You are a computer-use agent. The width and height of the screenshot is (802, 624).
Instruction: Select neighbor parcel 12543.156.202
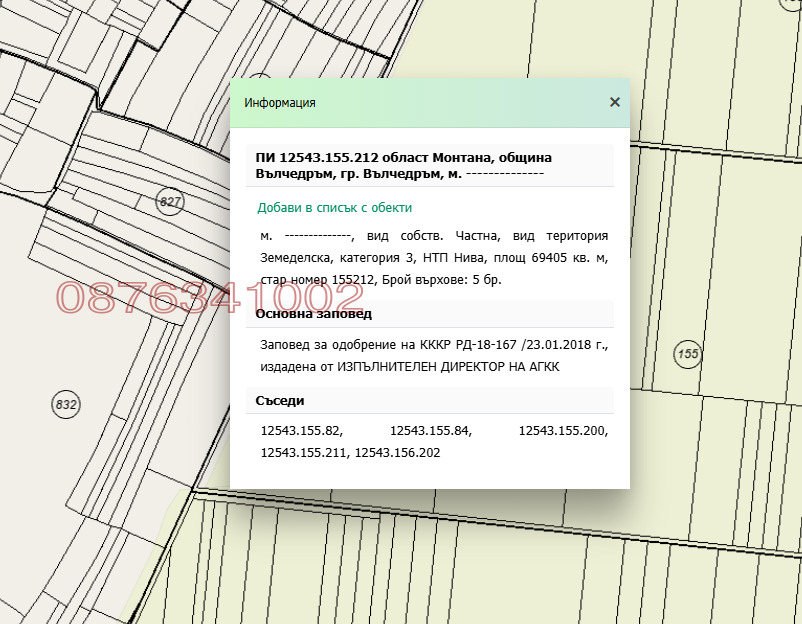pyautogui.click(x=397, y=453)
